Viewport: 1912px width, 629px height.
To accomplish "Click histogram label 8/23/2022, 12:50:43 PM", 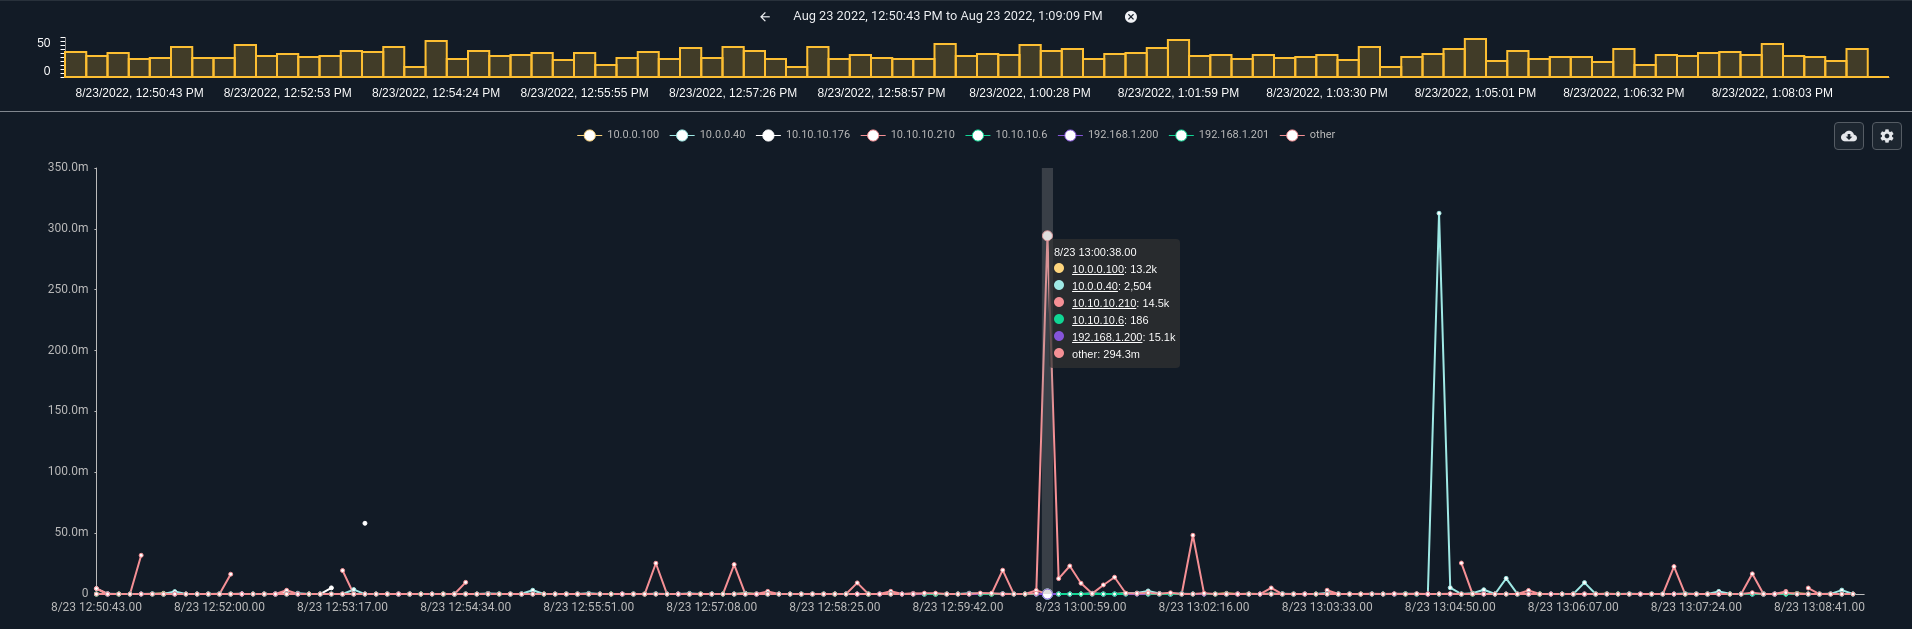I will click(x=140, y=93).
